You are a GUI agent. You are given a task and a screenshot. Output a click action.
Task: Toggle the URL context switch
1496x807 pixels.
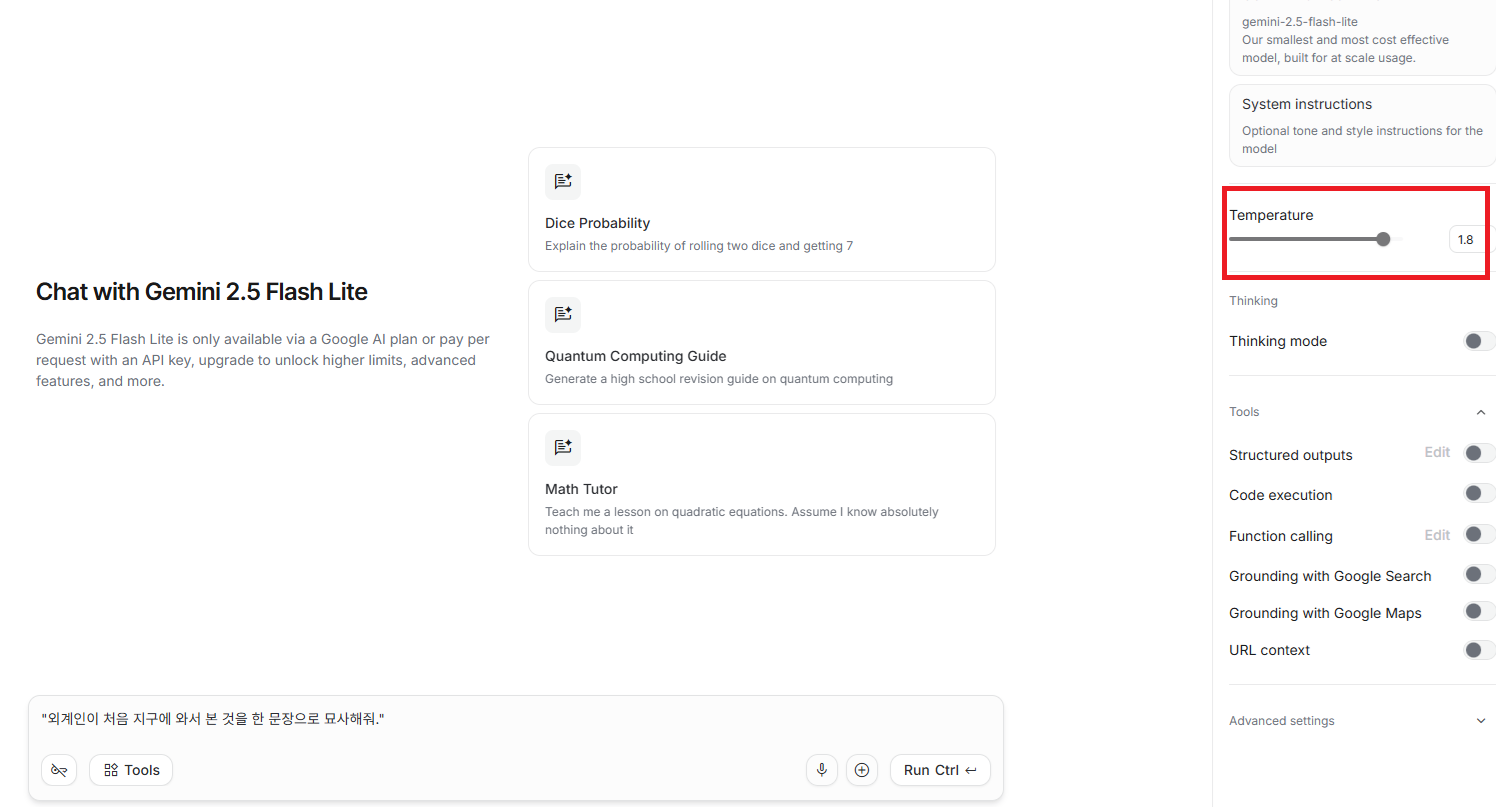pos(1479,650)
